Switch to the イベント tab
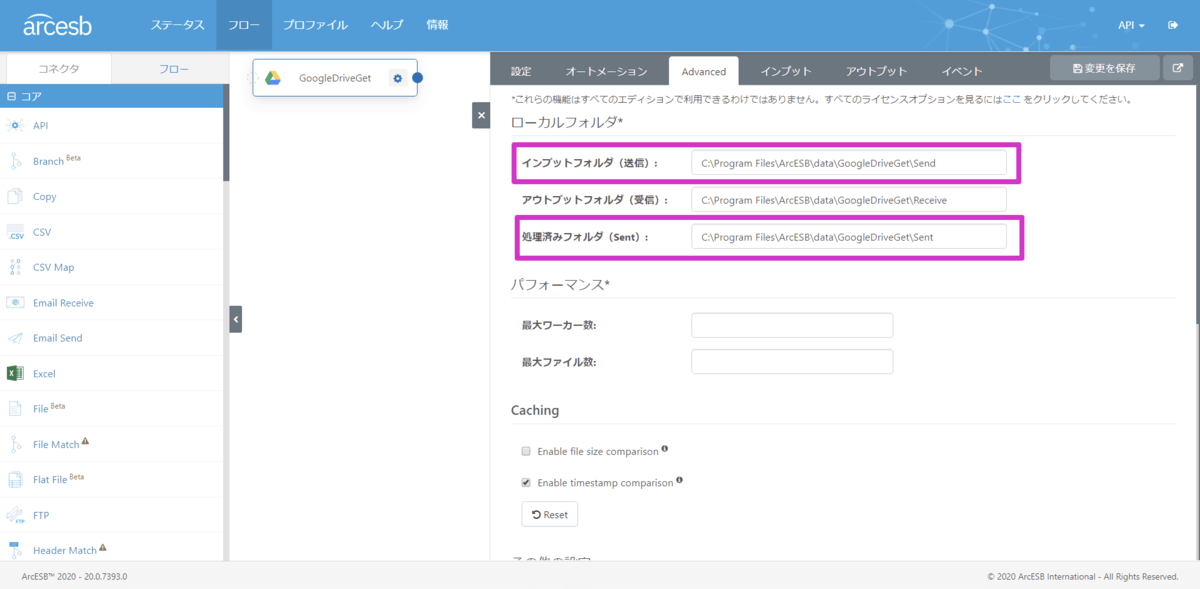 [x=962, y=71]
